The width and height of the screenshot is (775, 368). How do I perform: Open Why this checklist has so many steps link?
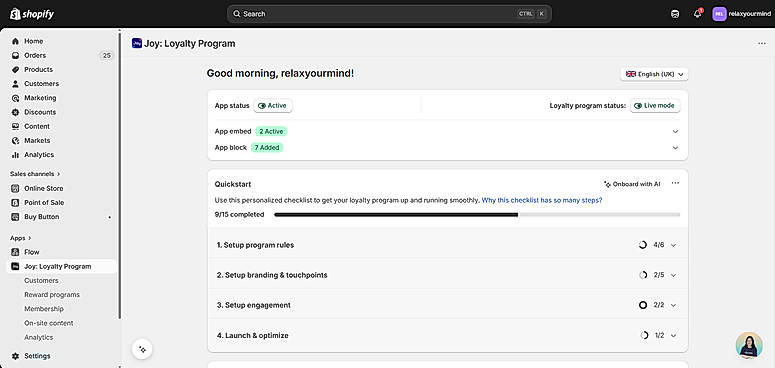coord(542,200)
